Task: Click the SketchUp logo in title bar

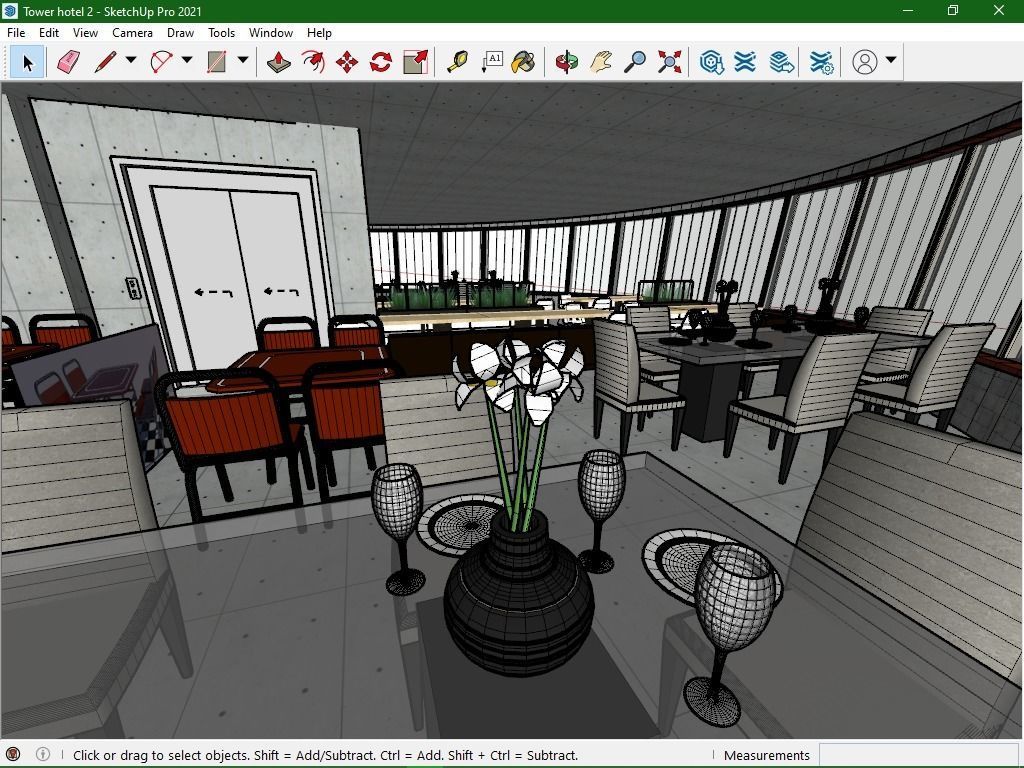Action: tap(10, 11)
